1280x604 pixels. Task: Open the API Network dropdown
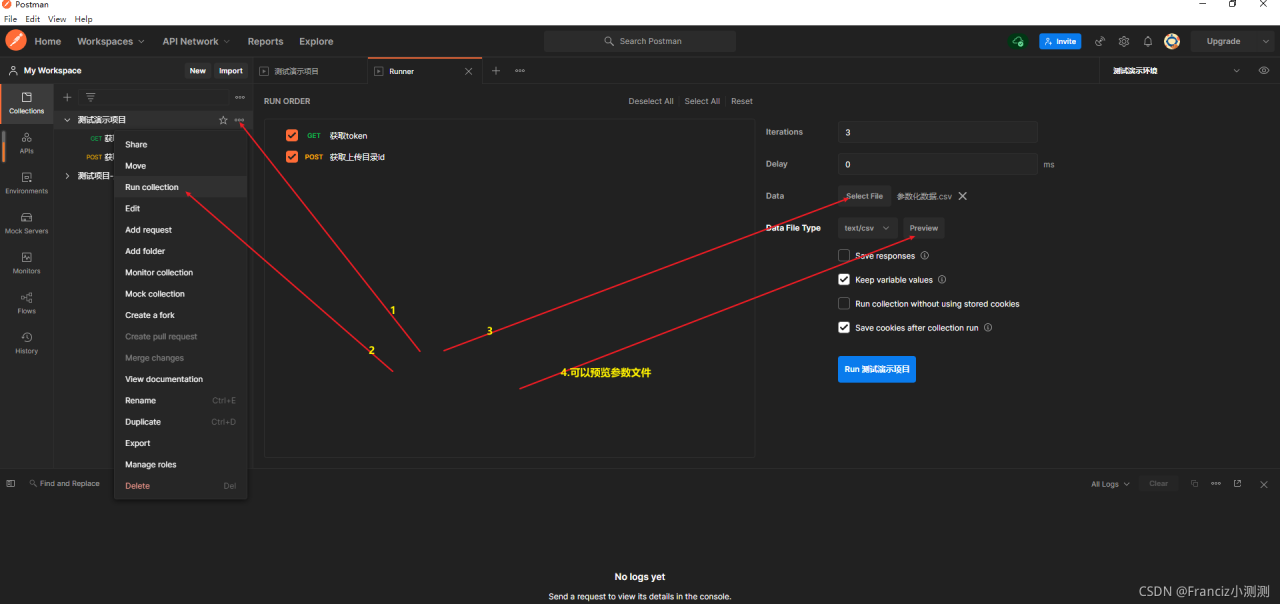point(196,41)
